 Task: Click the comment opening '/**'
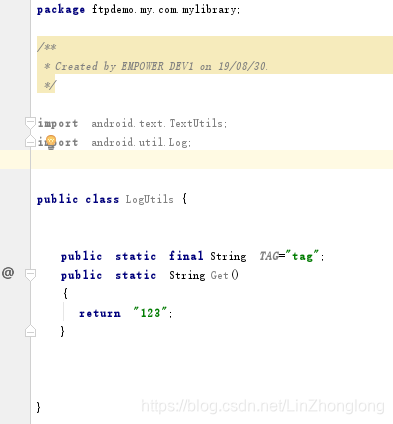click(x=47, y=47)
